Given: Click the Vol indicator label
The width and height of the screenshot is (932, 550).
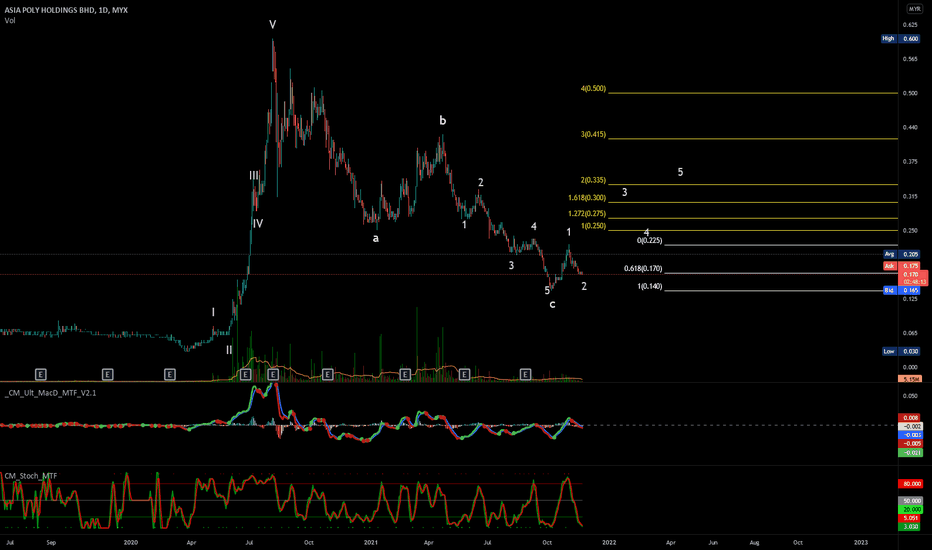Looking at the screenshot, I should pos(10,21).
